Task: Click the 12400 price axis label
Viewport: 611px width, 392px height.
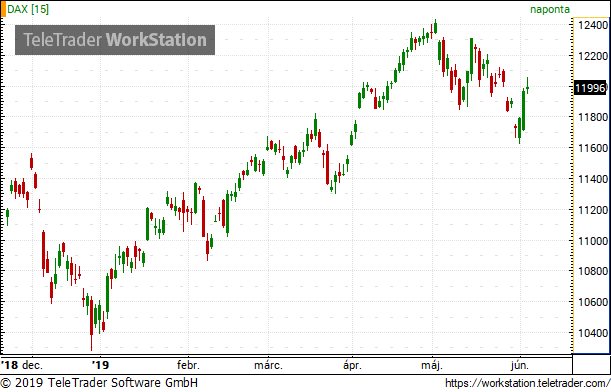Action: [x=593, y=25]
